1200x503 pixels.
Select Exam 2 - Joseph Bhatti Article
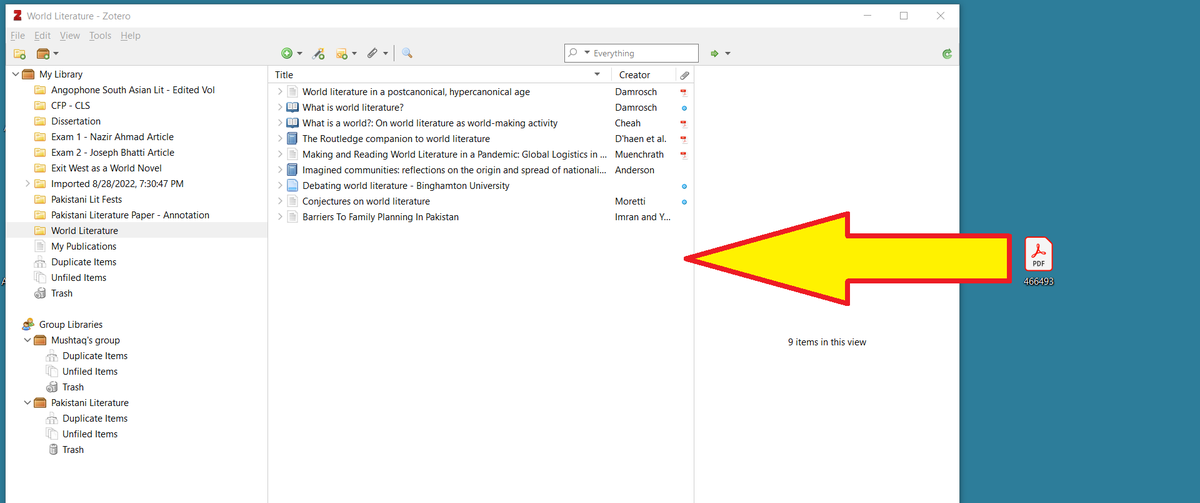tap(113, 152)
